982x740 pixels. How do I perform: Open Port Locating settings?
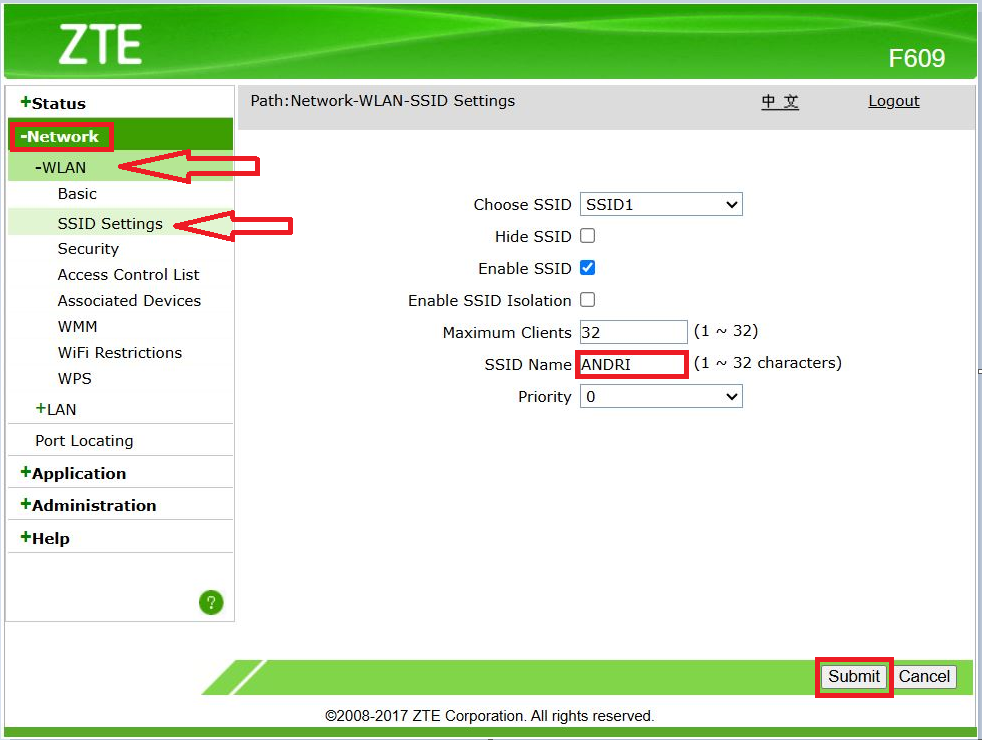coord(83,440)
